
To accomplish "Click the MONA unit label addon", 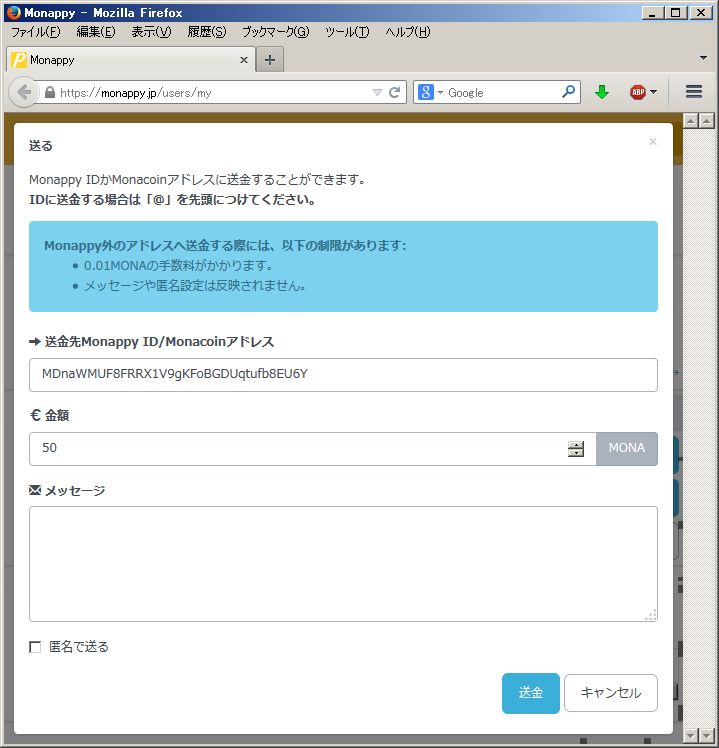I will 627,449.
